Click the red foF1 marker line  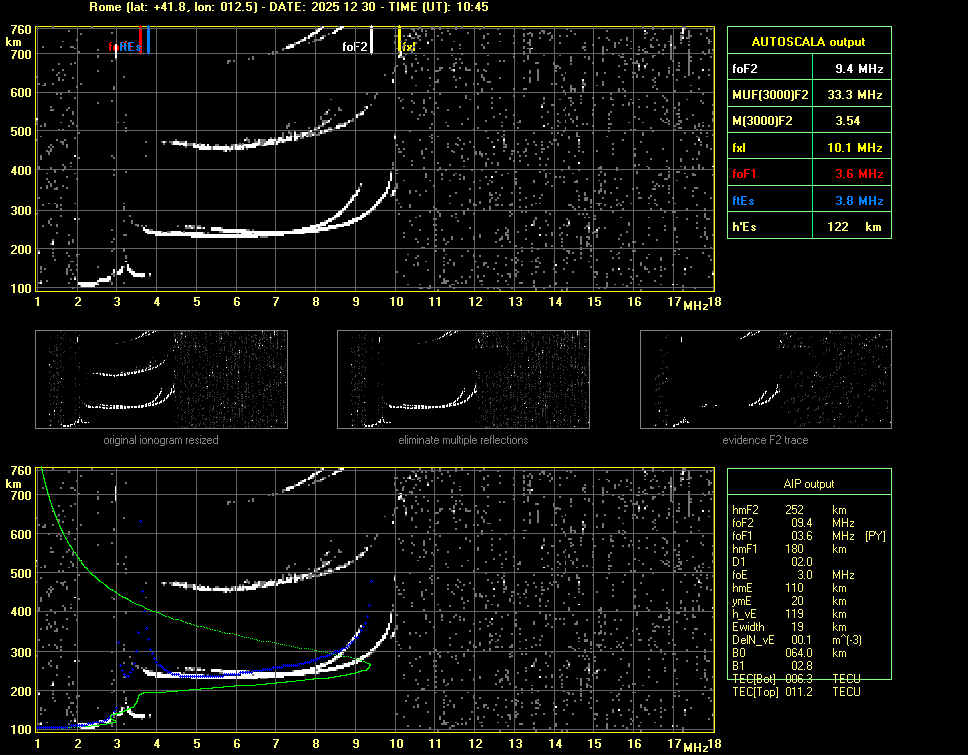coord(140,40)
